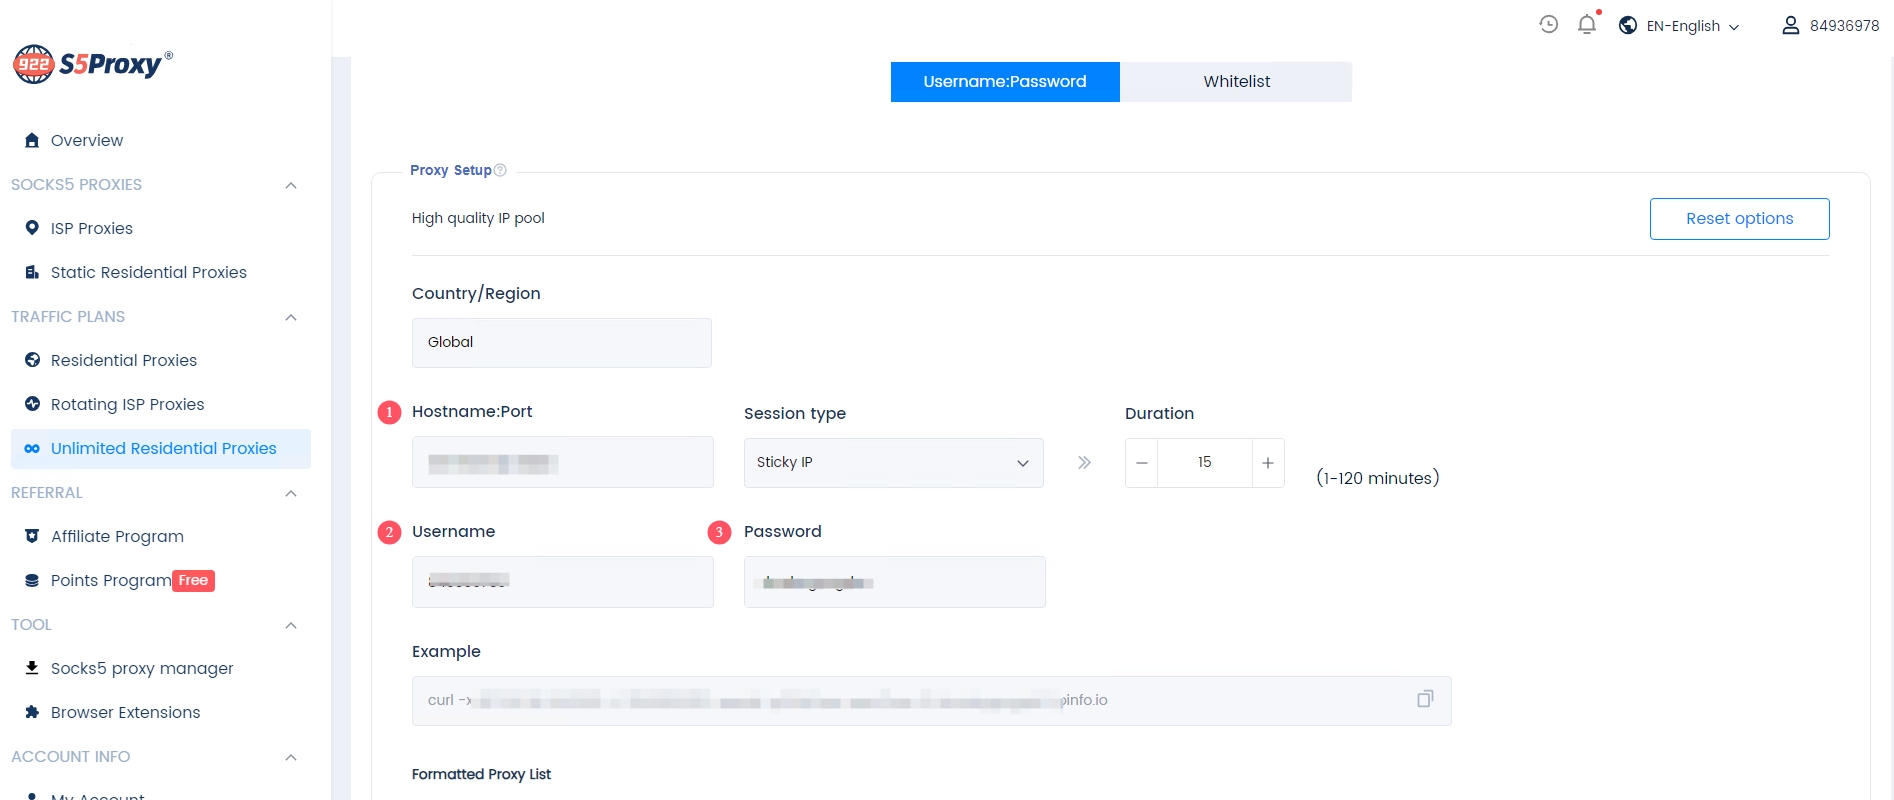Increase duration with plus button

[x=1268, y=463]
